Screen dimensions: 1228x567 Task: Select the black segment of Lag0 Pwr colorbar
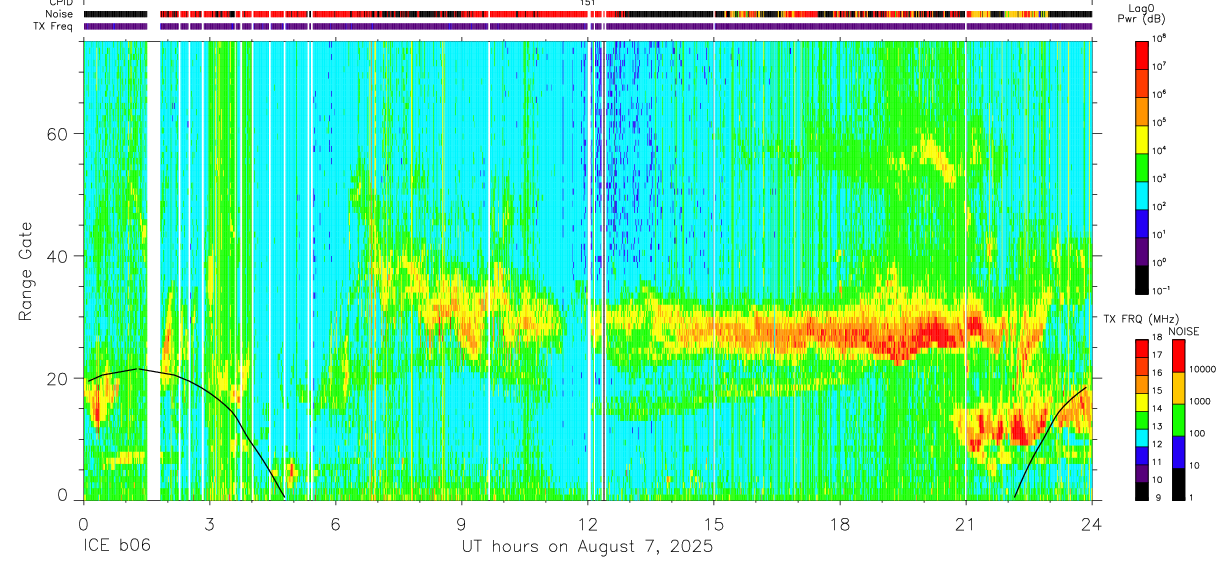(x=1142, y=278)
